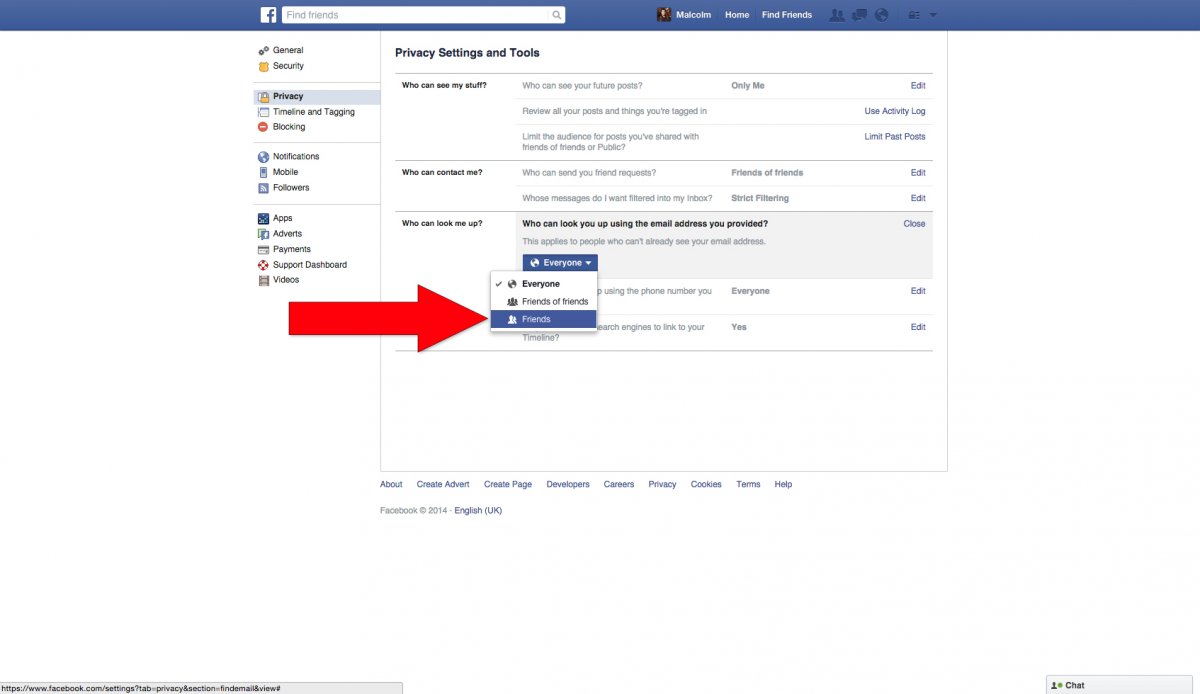Open Followers settings in sidebar
The image size is (1200, 694).
coord(291,188)
